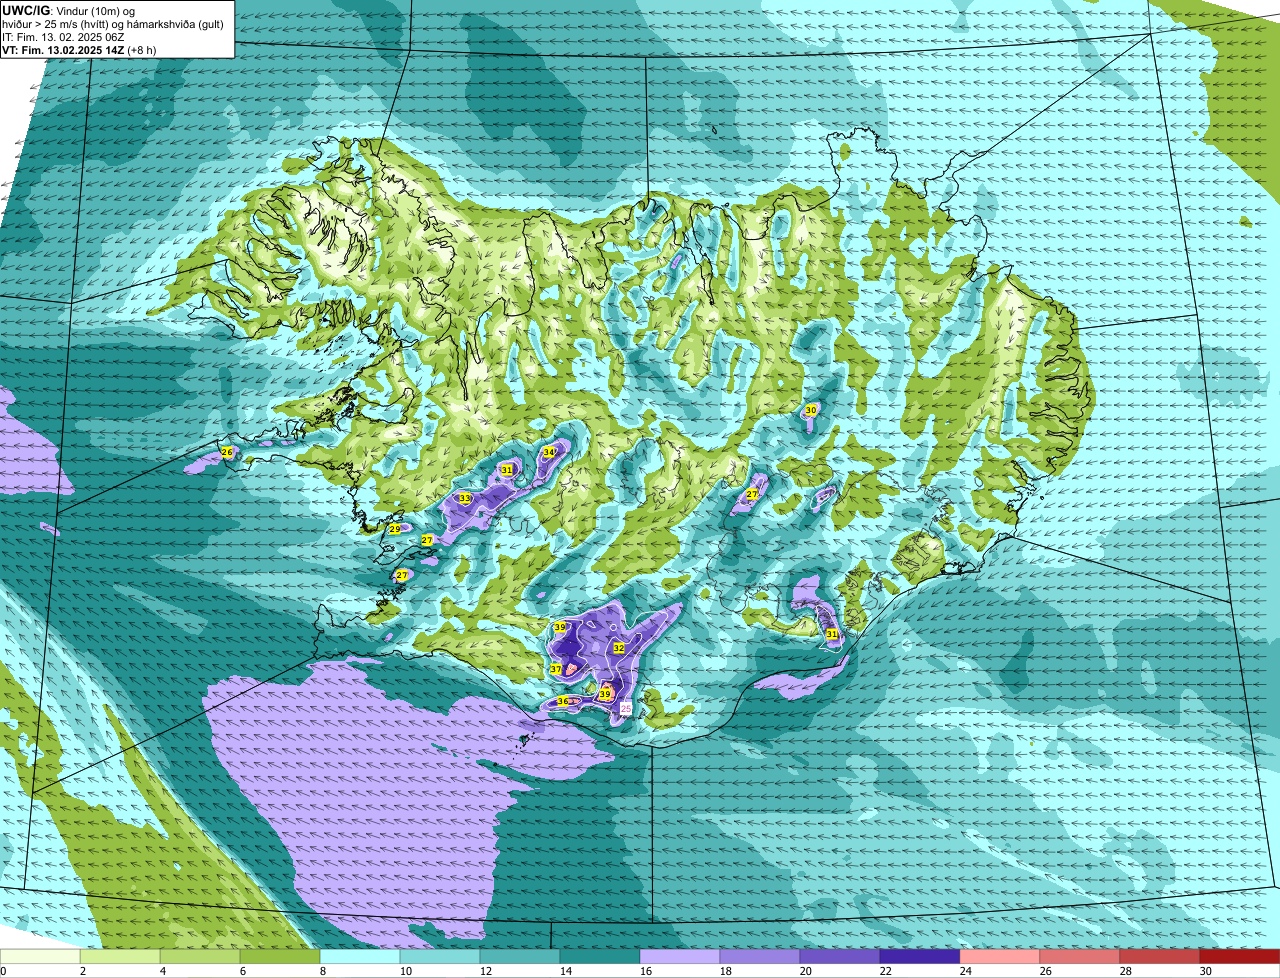The width and height of the screenshot is (1280, 978).
Task: Pick the red 28–30 m/s legend swatch
Action: (x=1160, y=956)
